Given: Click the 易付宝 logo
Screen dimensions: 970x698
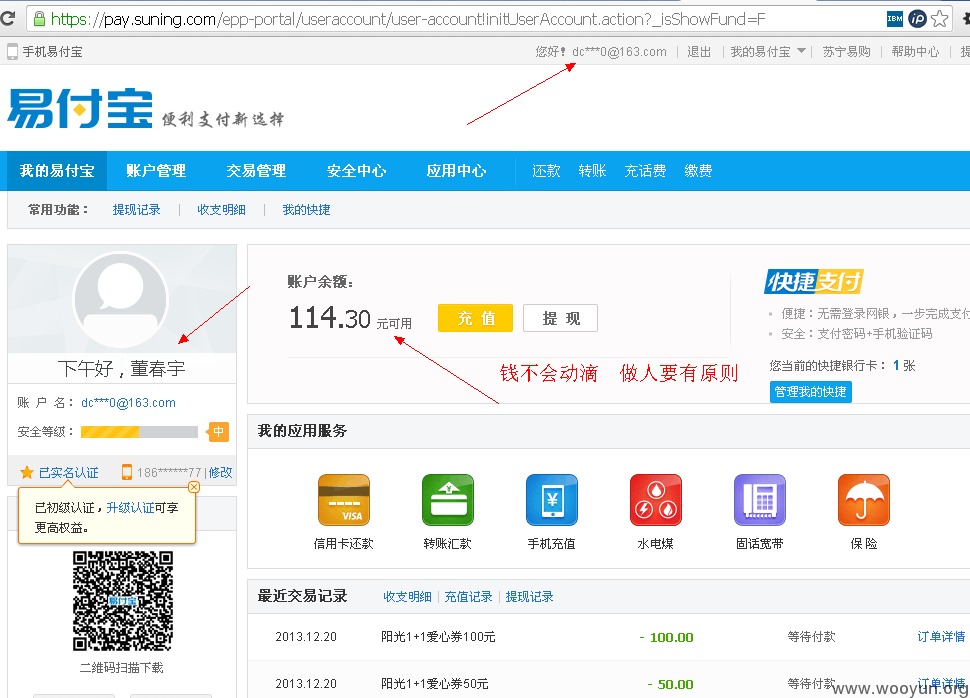Looking at the screenshot, I should coord(80,108).
